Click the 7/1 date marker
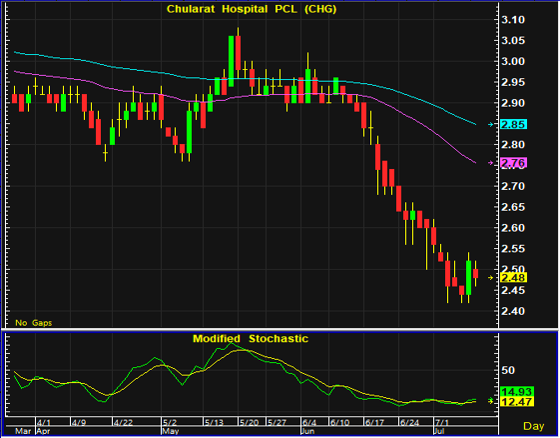This screenshot has width=560, height=438. click(x=442, y=423)
